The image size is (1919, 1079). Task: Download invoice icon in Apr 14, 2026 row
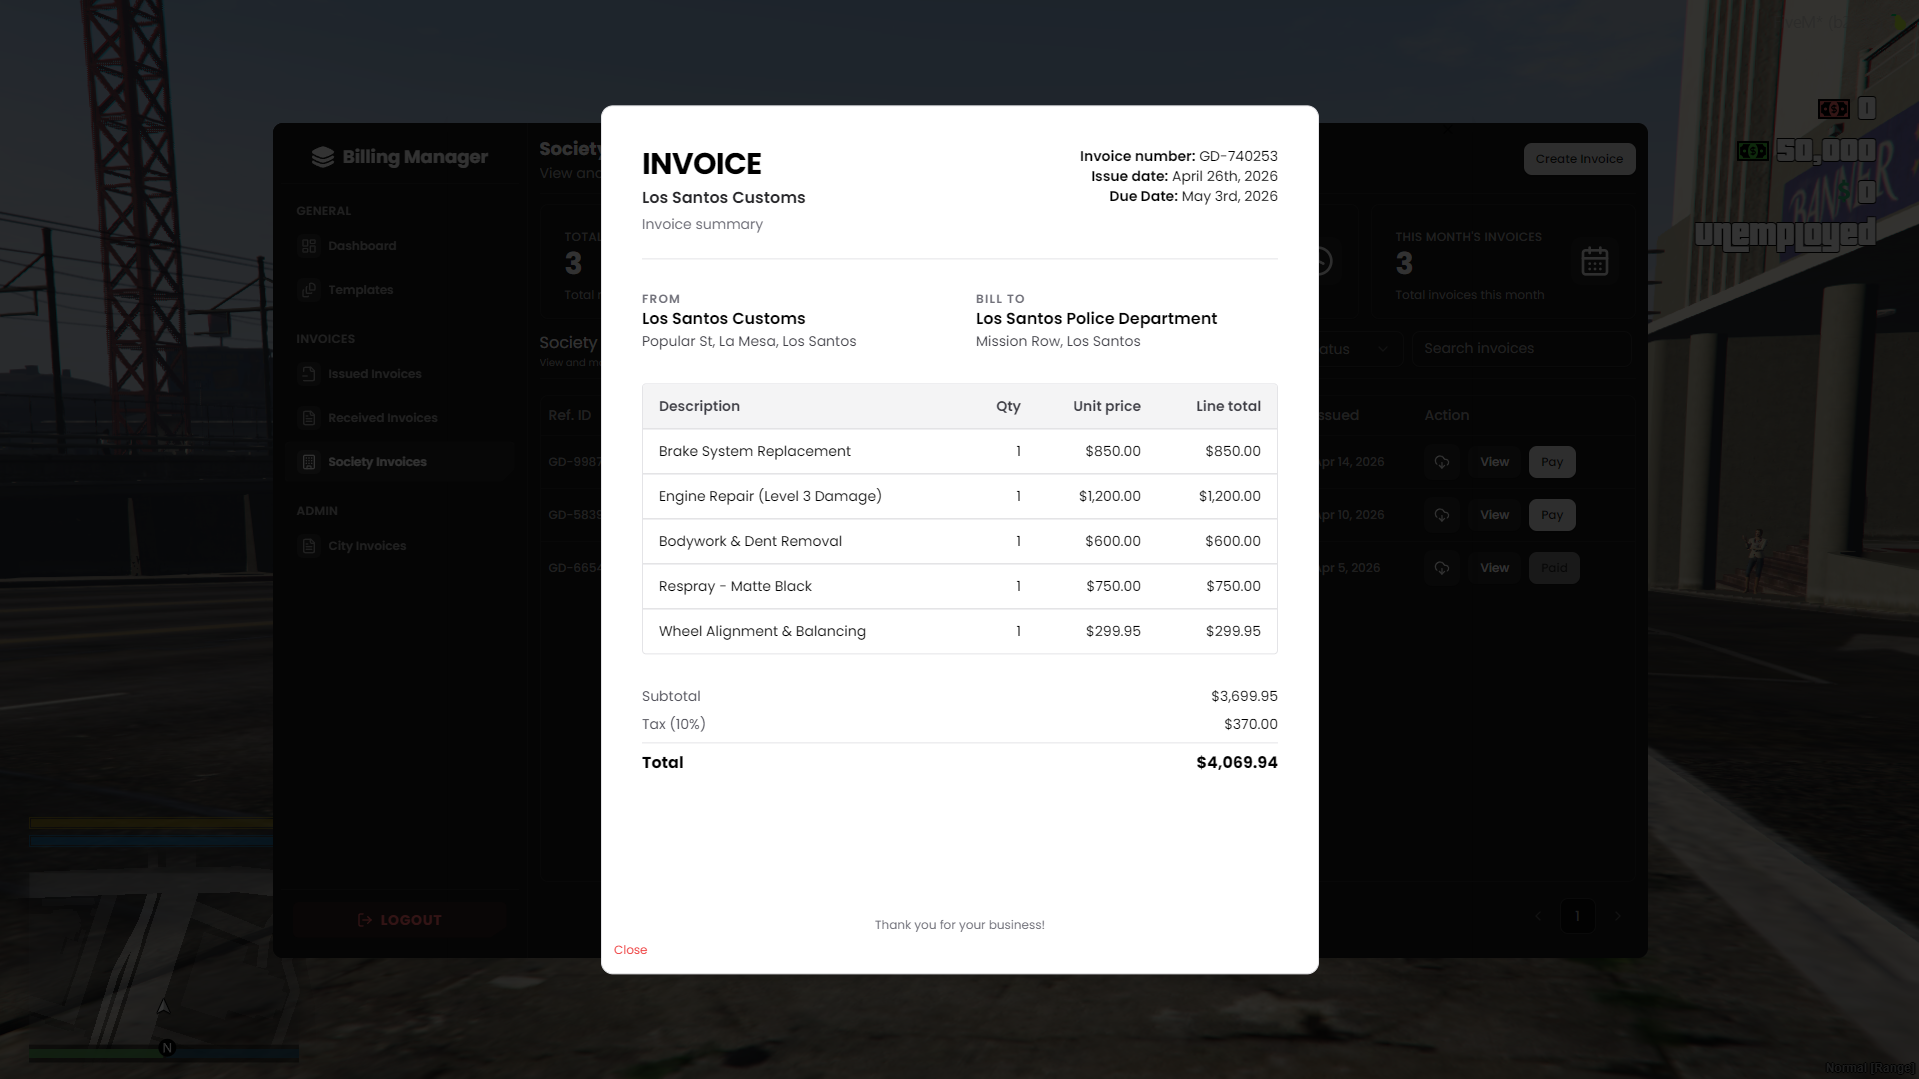[x=1442, y=462]
